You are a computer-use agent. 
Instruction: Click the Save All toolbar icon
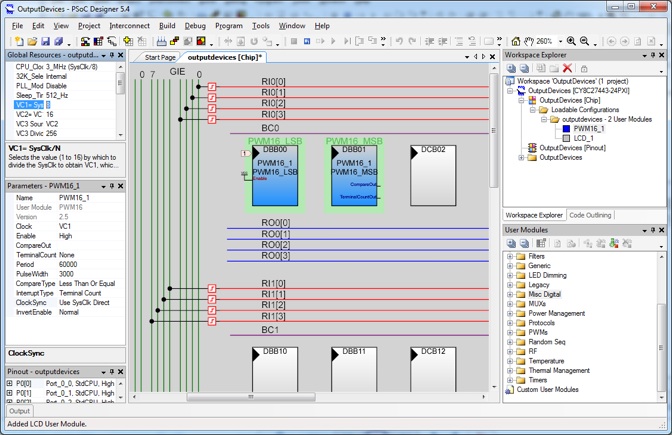[x=58, y=41]
